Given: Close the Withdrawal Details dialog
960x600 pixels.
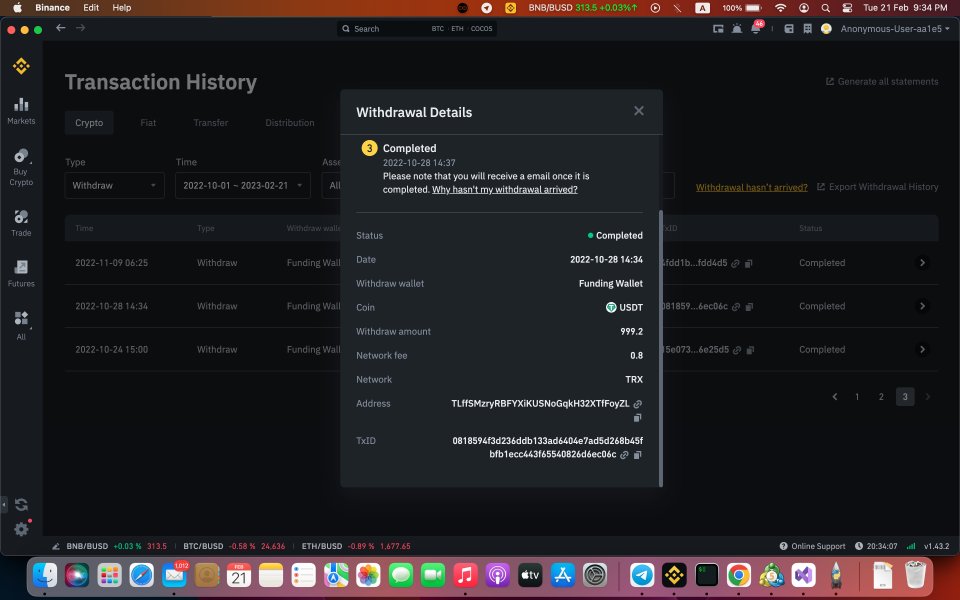Looking at the screenshot, I should click(639, 111).
